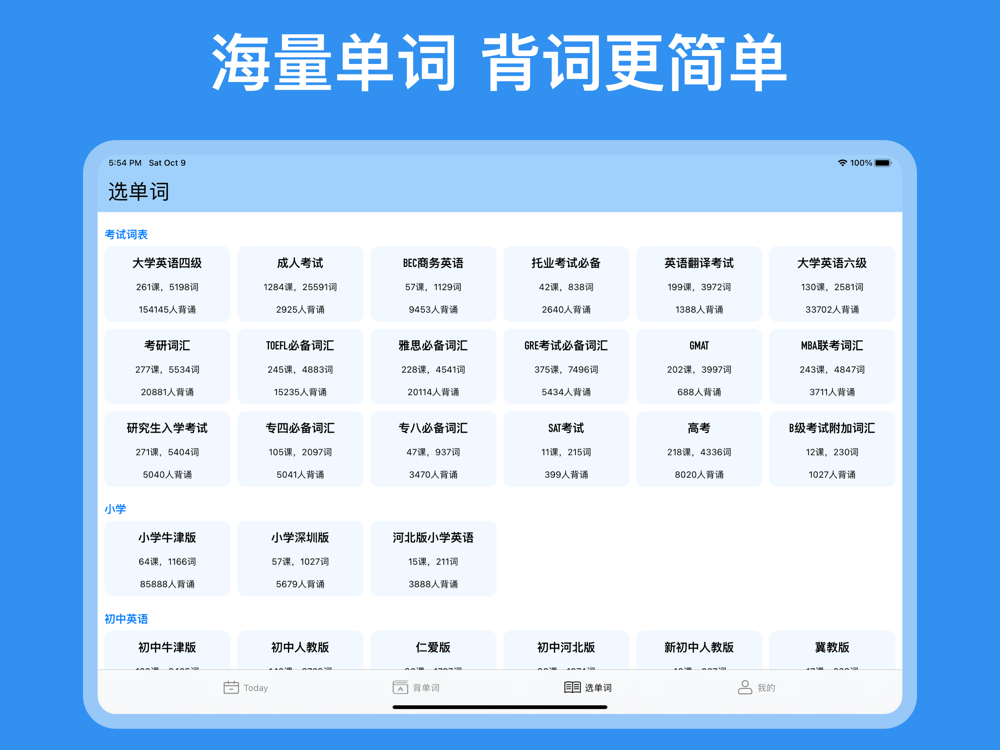Check the Wi-Fi status icon

coord(842,163)
